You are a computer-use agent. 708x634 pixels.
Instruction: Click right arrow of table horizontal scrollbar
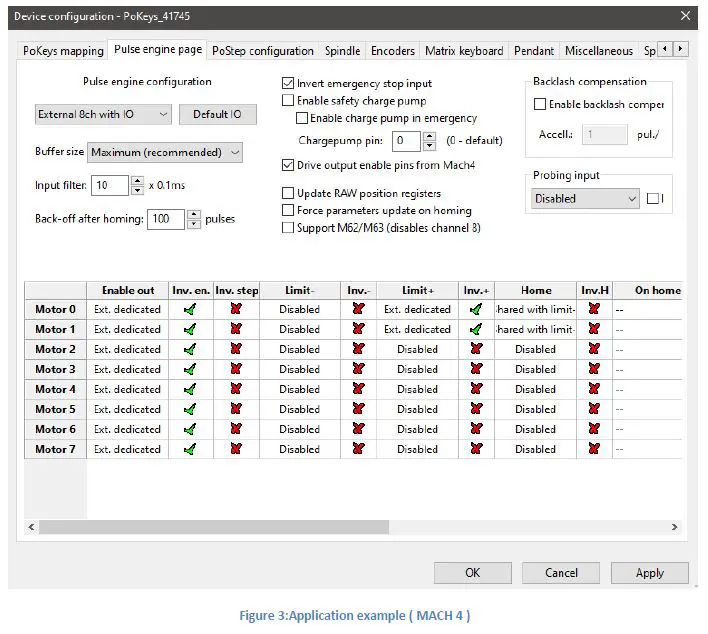pyautogui.click(x=674, y=527)
